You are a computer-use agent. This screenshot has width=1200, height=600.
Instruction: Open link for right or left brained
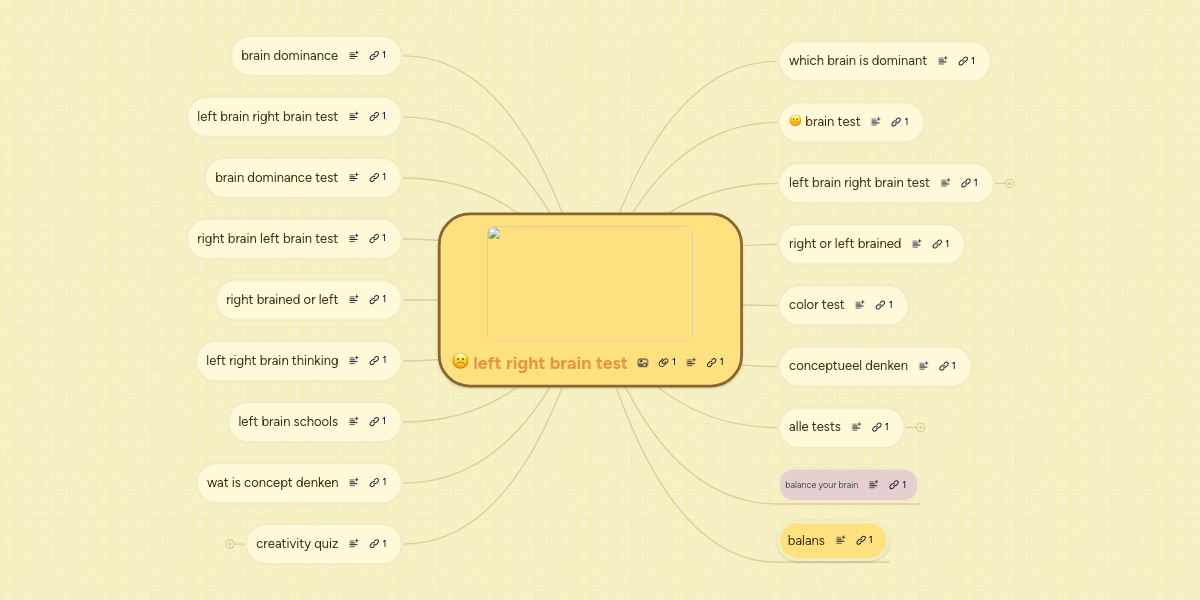pos(940,244)
